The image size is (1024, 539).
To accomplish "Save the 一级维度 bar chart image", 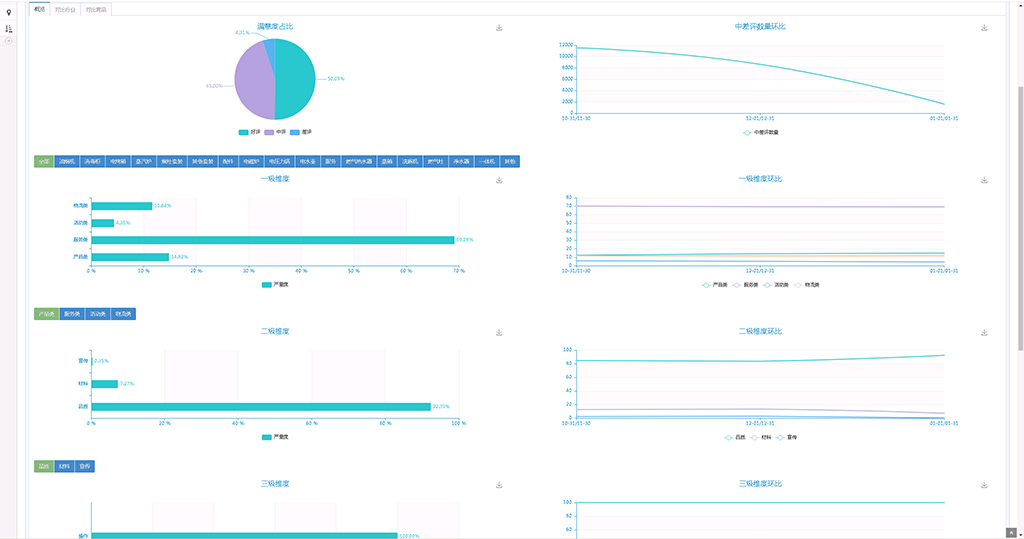I will tap(499, 181).
